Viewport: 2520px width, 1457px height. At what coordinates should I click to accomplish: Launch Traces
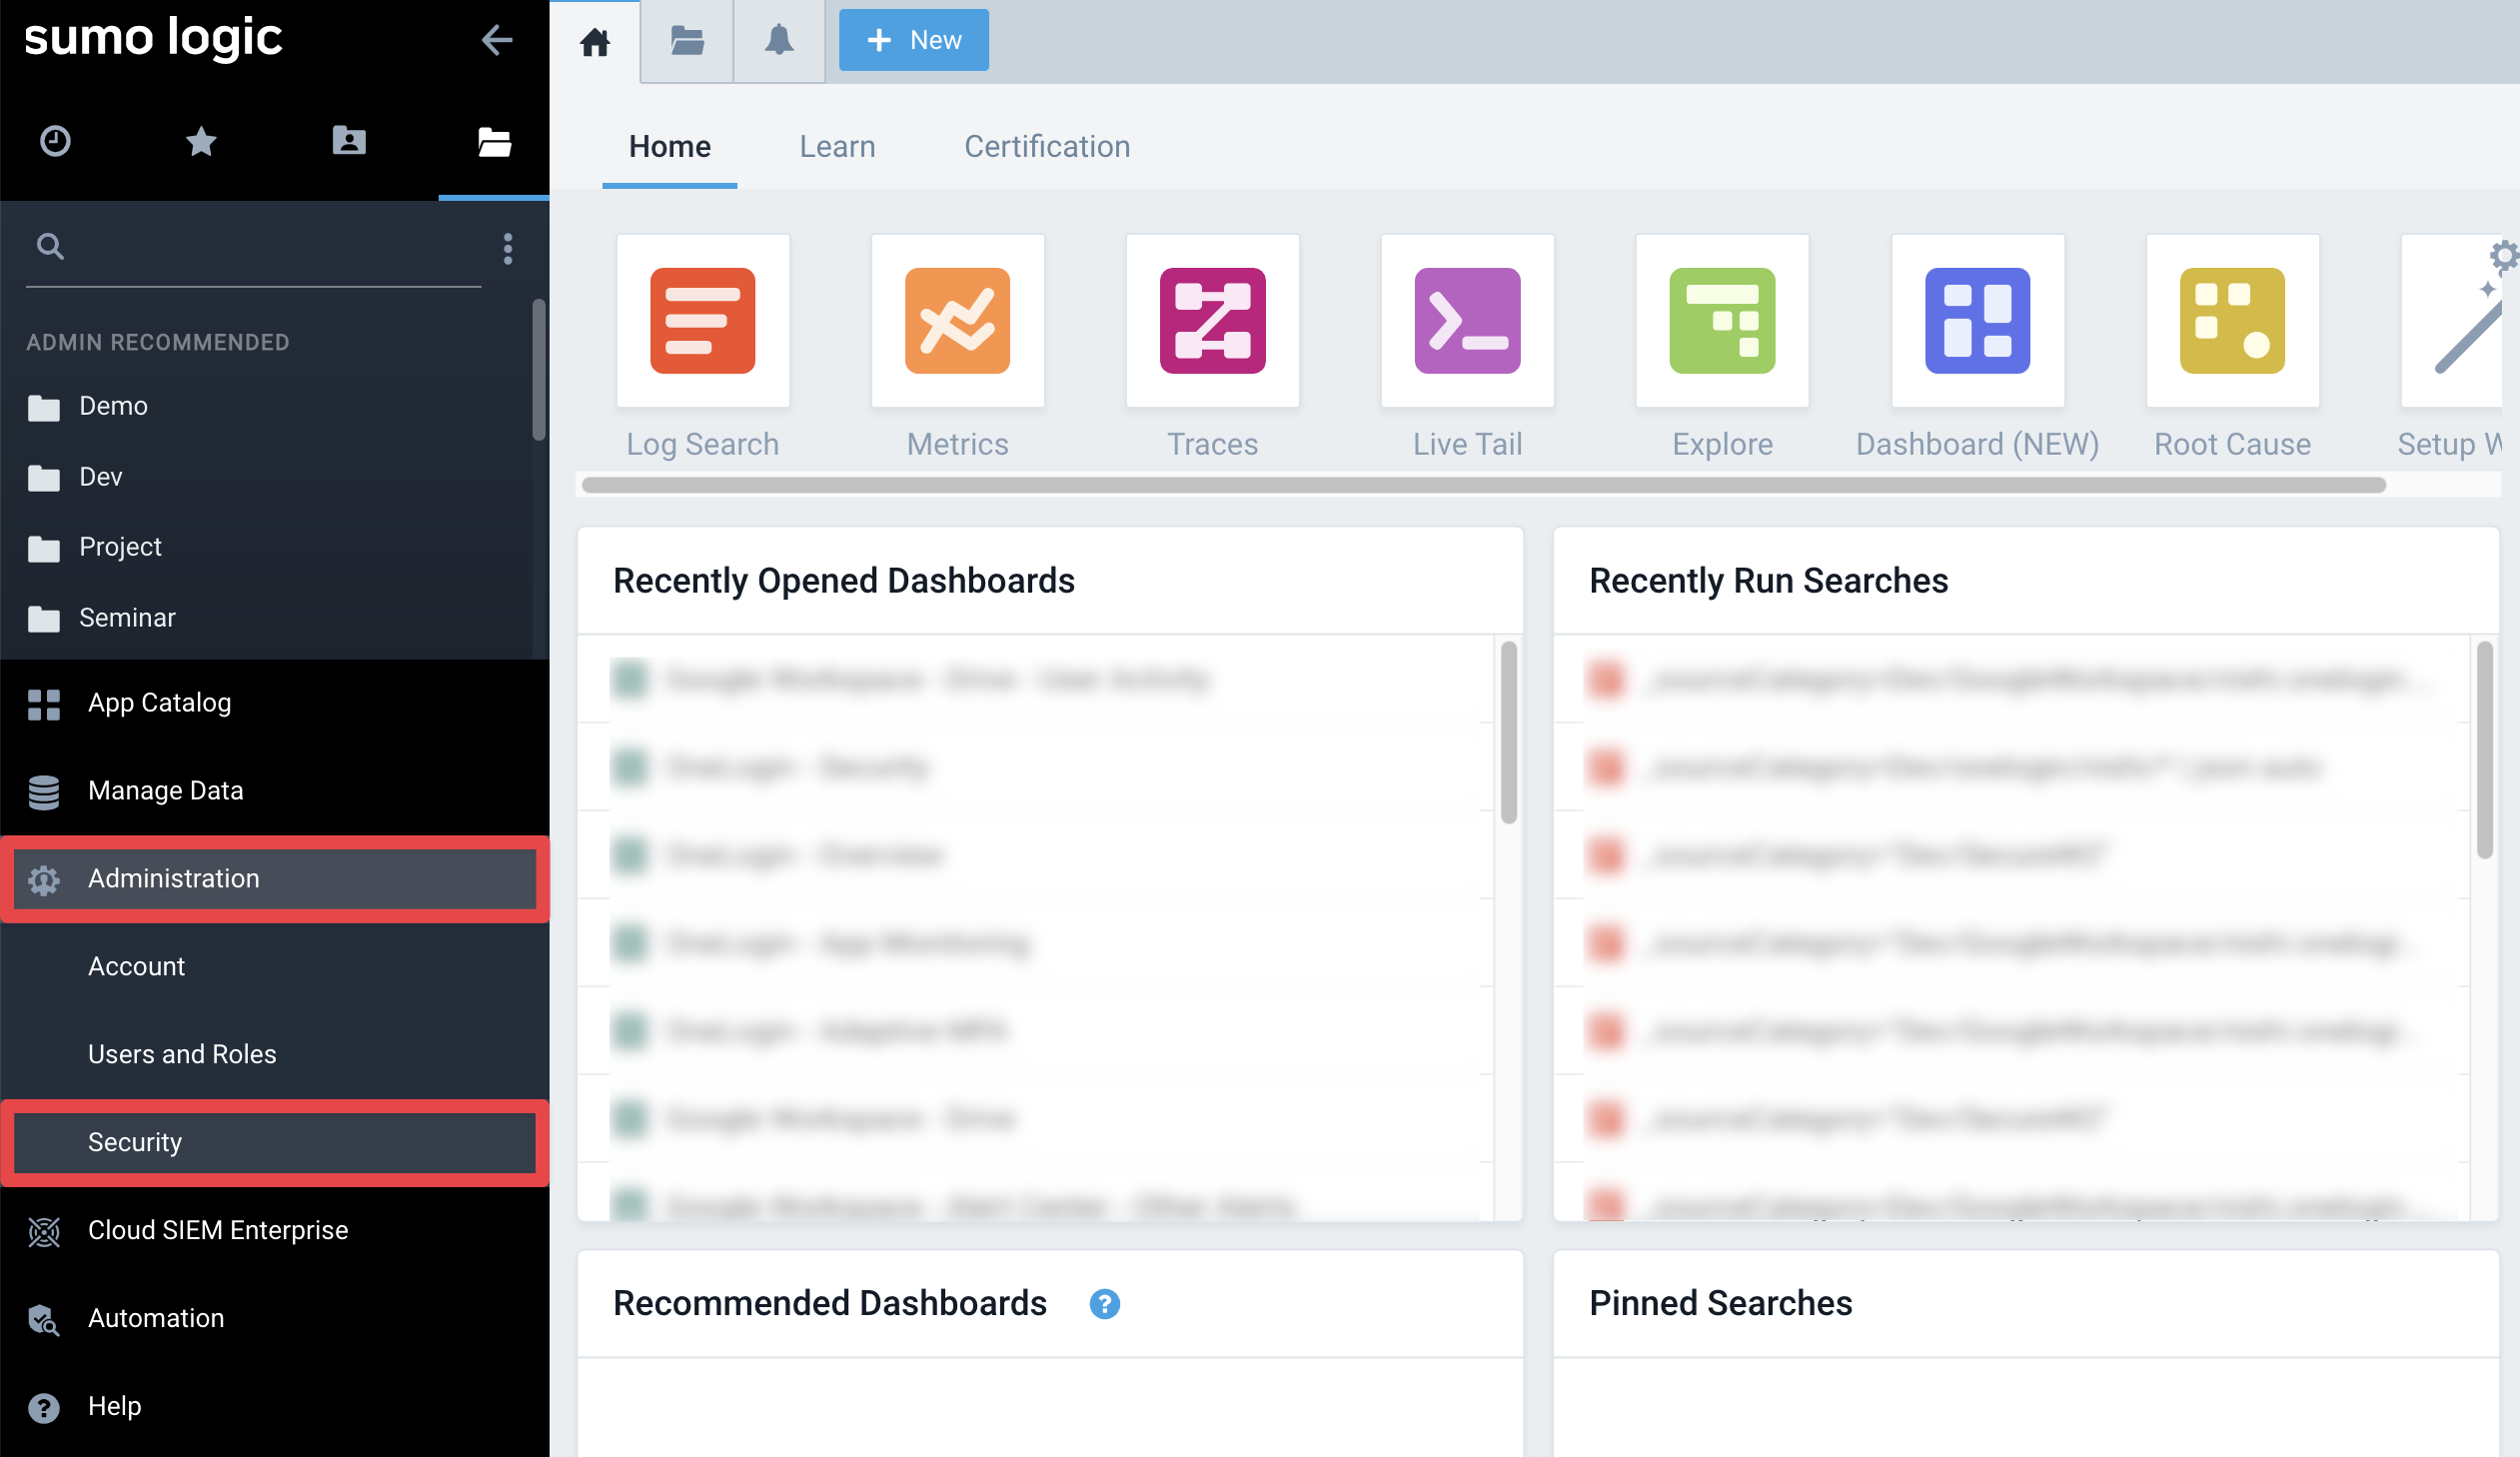pos(1213,321)
